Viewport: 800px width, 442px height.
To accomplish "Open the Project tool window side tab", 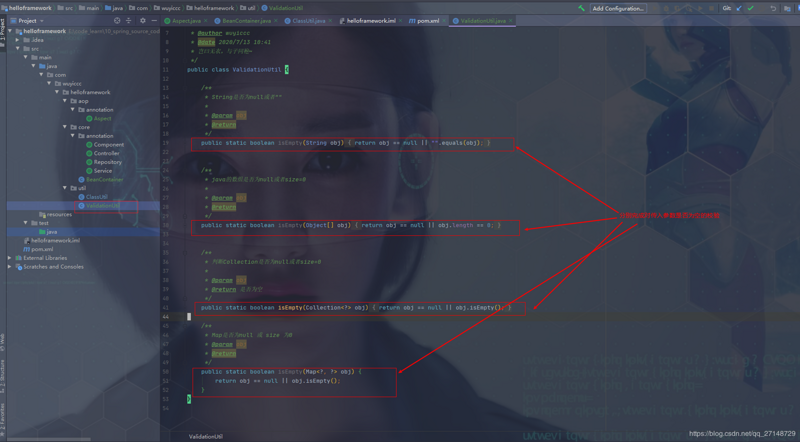I will coord(3,32).
